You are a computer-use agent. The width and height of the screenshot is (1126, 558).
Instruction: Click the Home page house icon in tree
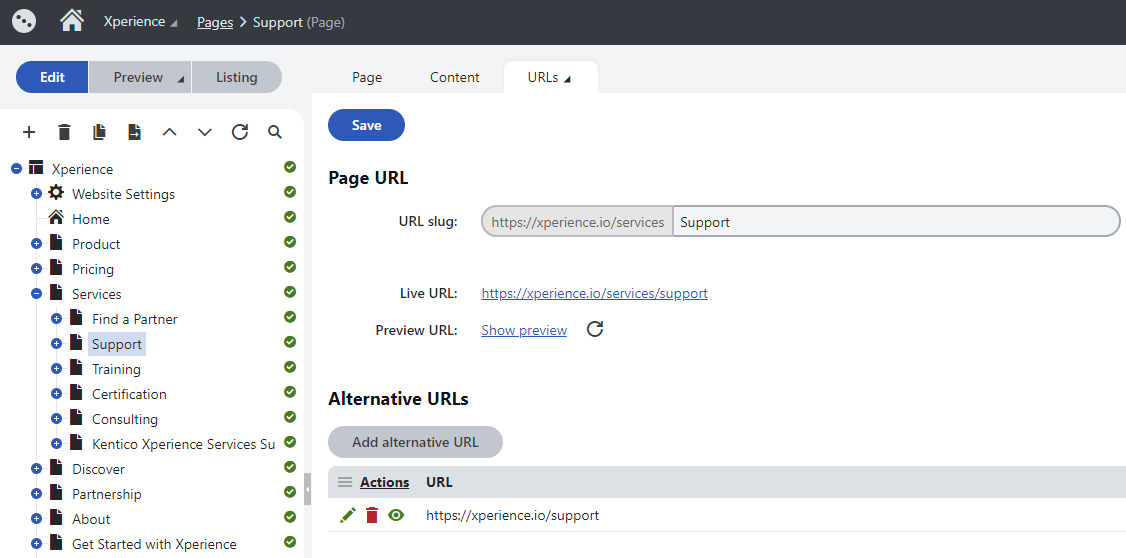click(56, 218)
